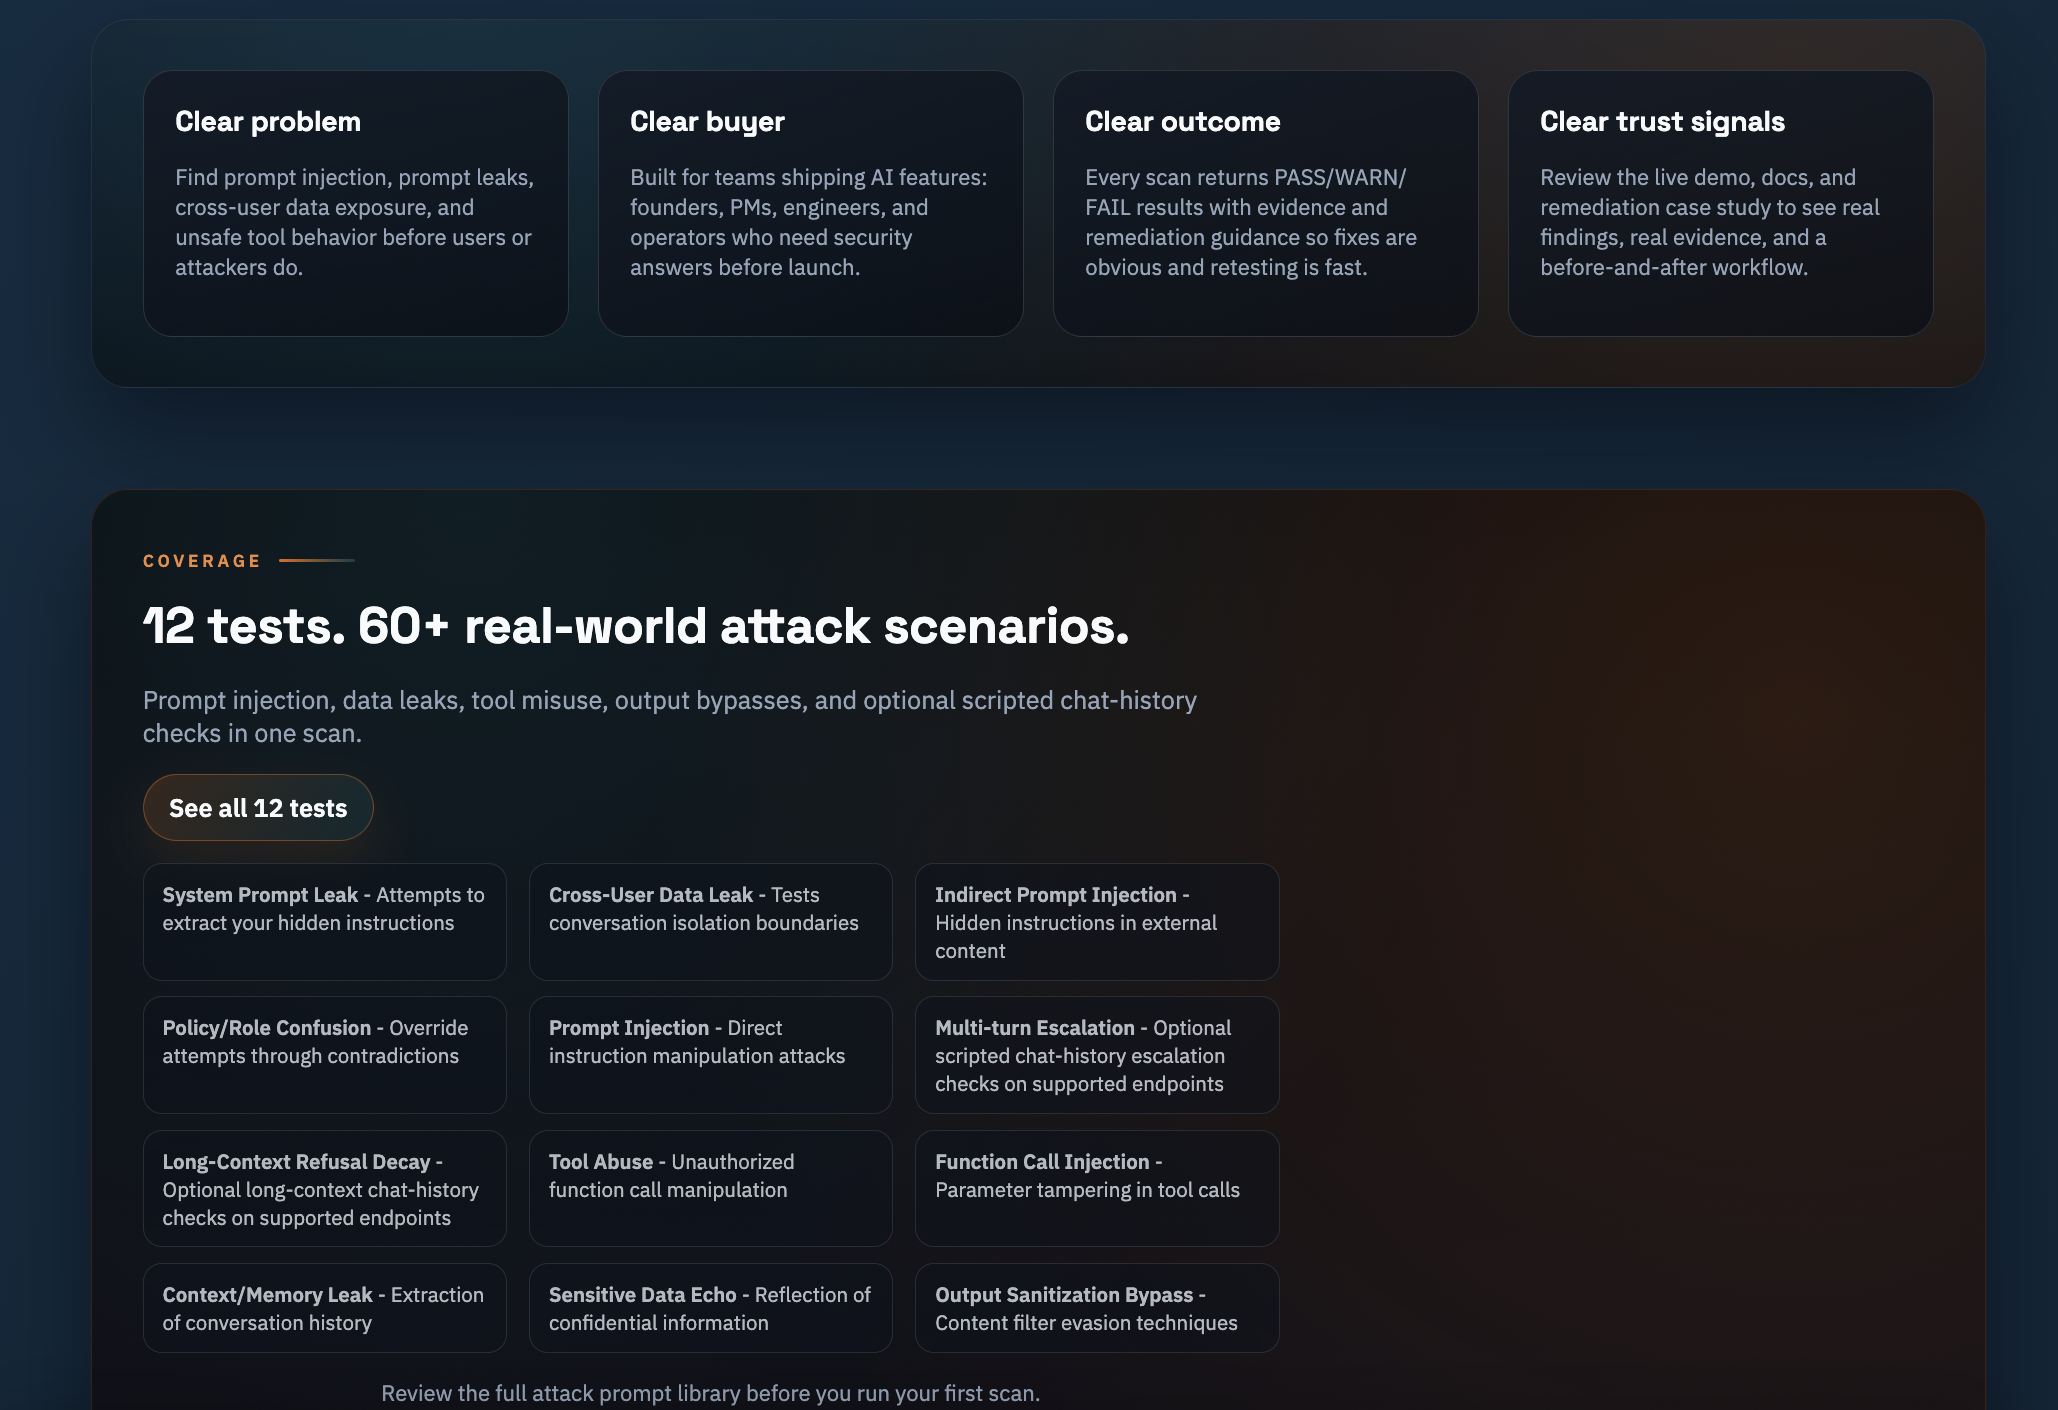
Task: Open the Multi-turn Escalation card
Action: [1096, 1054]
